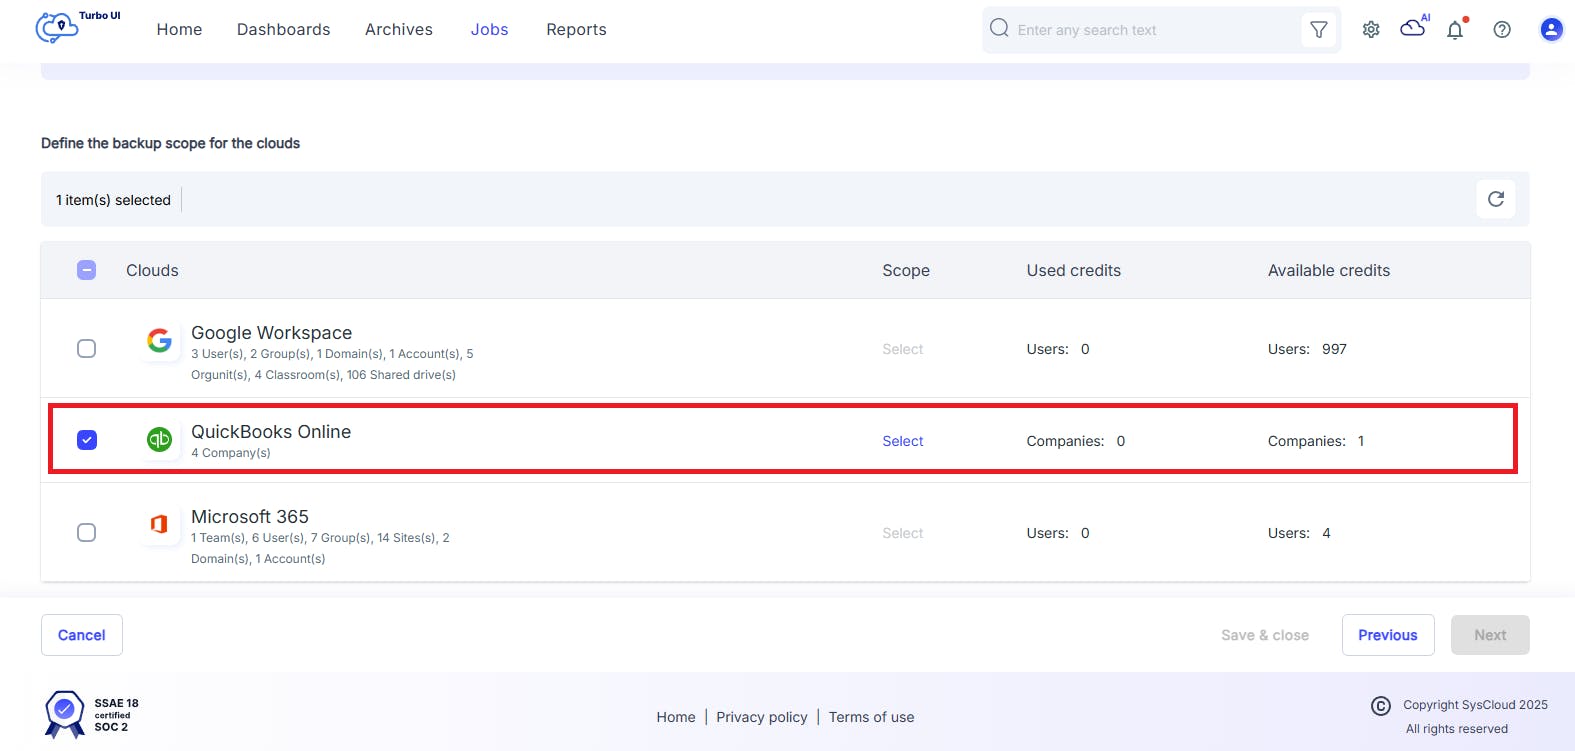Uncheck the QuickBooks Online checkbox

(x=87, y=440)
